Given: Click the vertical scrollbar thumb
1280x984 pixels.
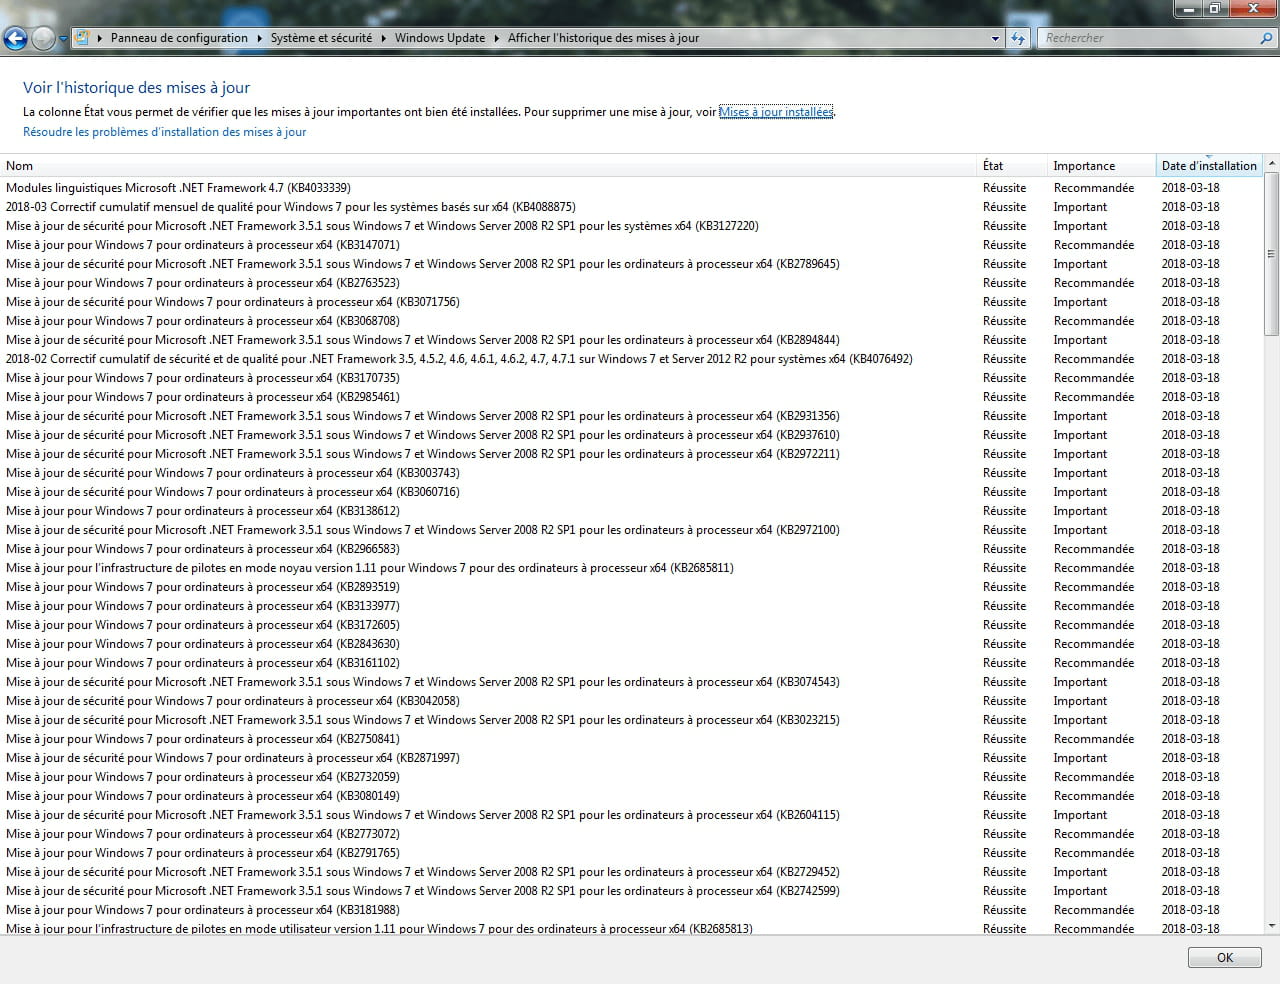Looking at the screenshot, I should (1272, 254).
